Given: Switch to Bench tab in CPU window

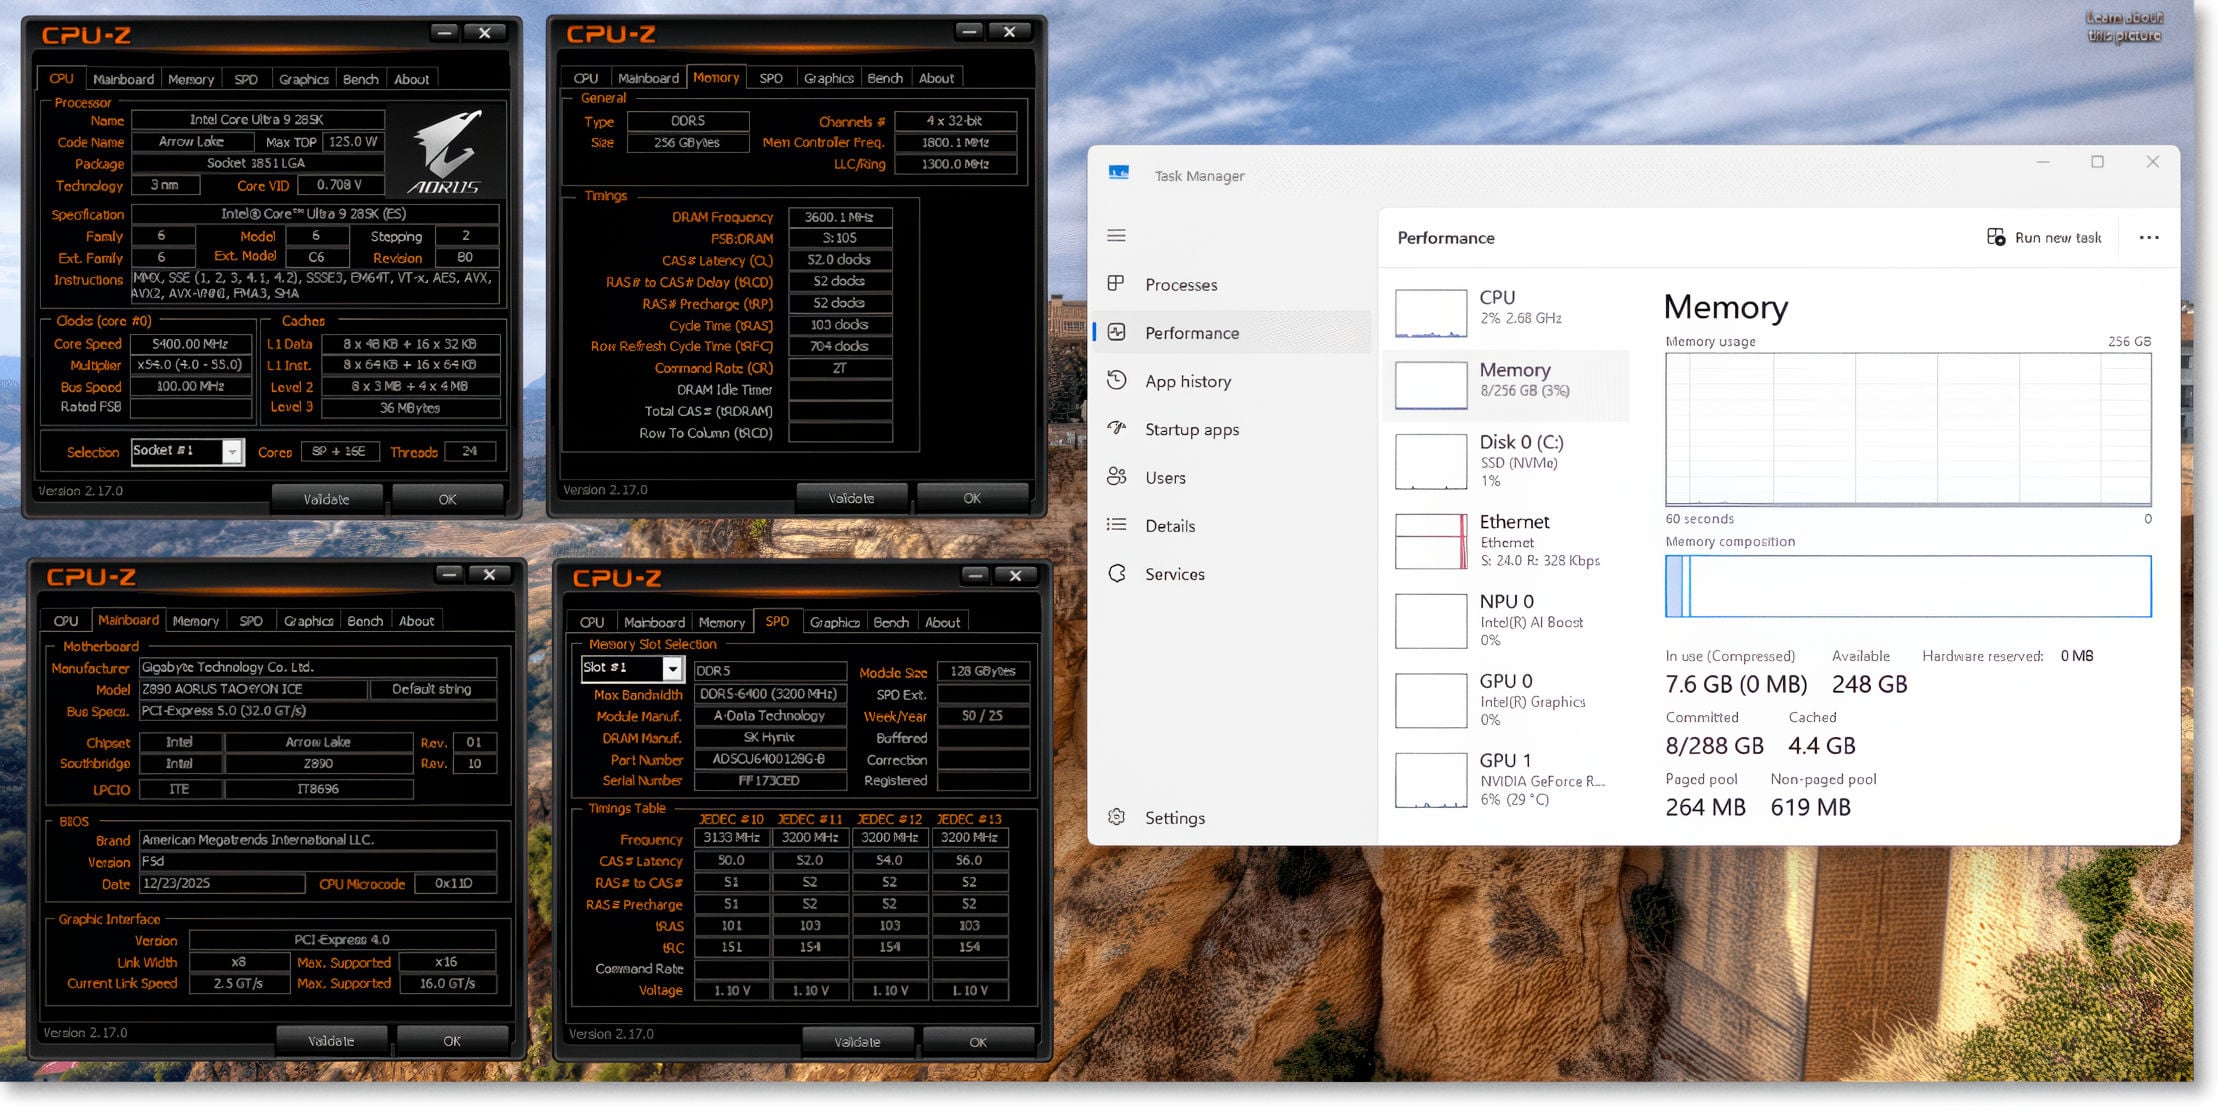Looking at the screenshot, I should tap(360, 79).
